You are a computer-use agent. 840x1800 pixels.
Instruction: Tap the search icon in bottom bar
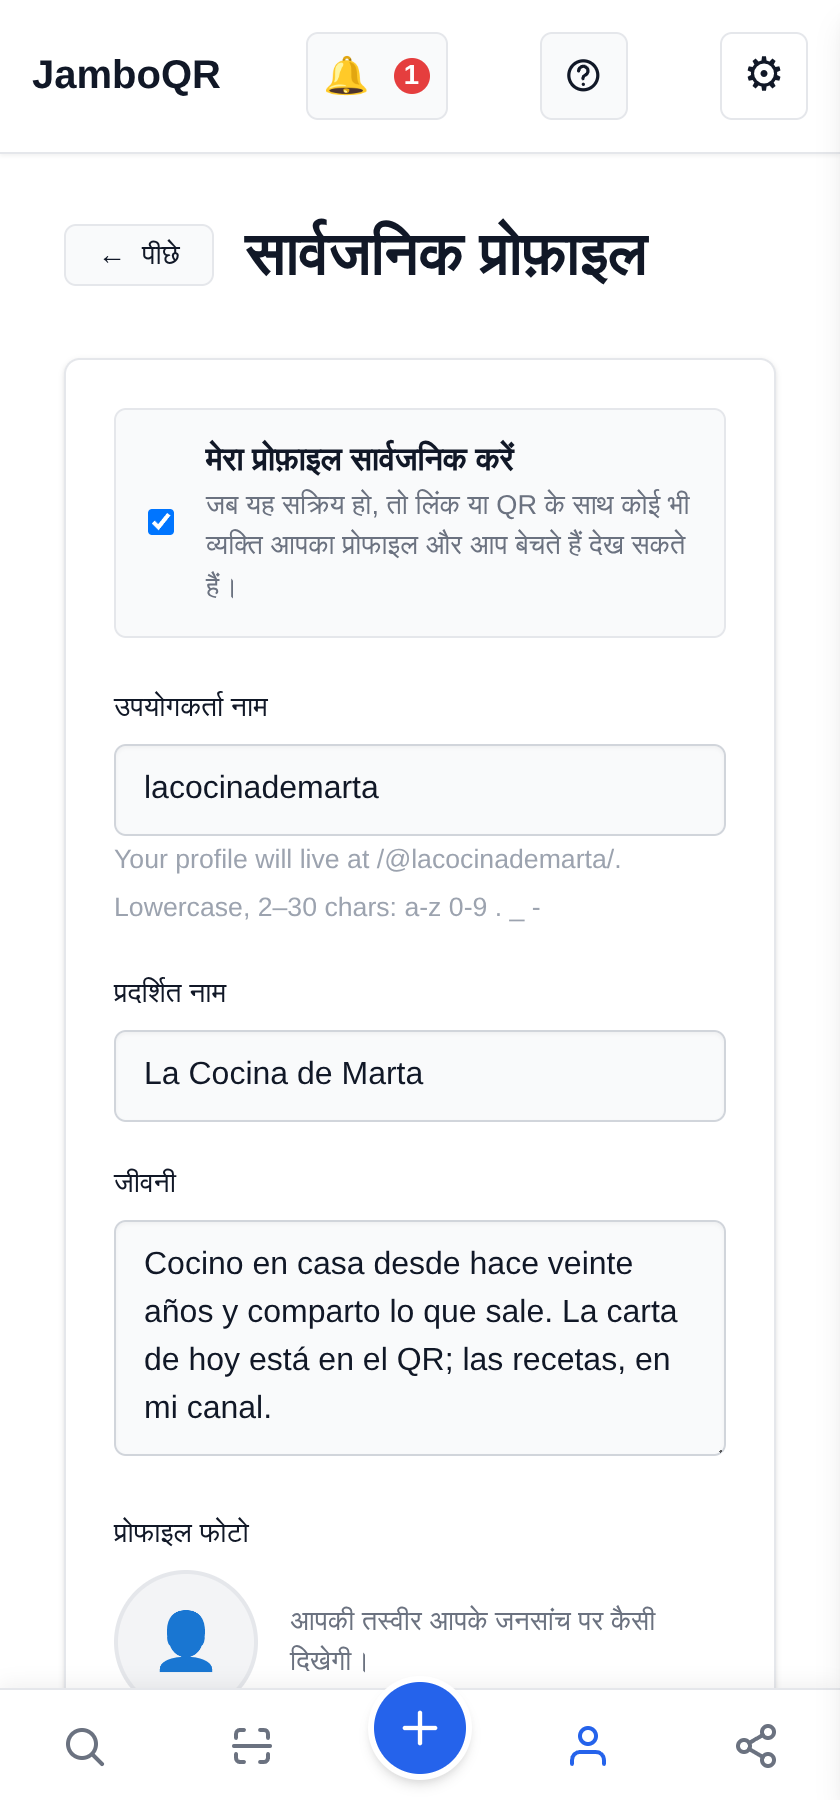coord(84,1746)
